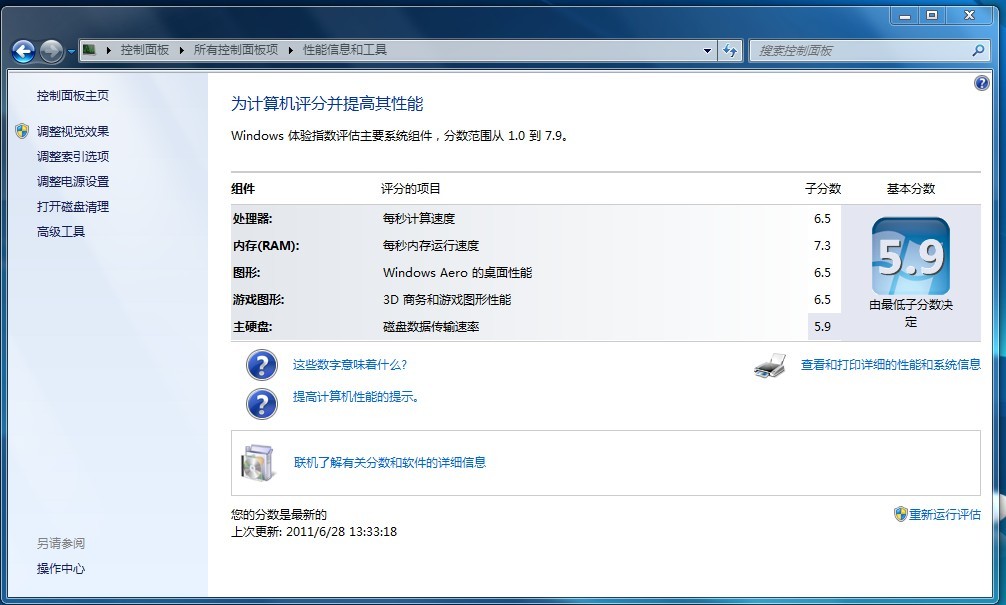Image resolution: width=1006 pixels, height=605 pixels.
Task: Focus the 搜索控制面板 search field
Action: (x=860, y=50)
